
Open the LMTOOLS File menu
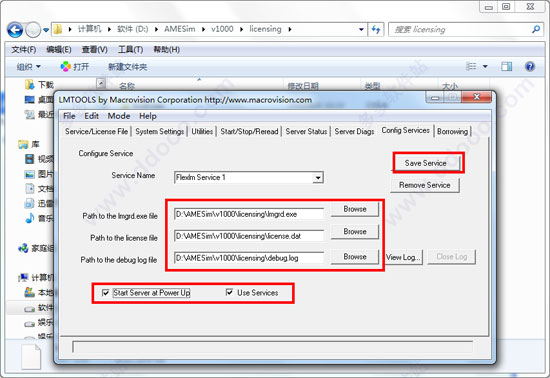[69, 116]
